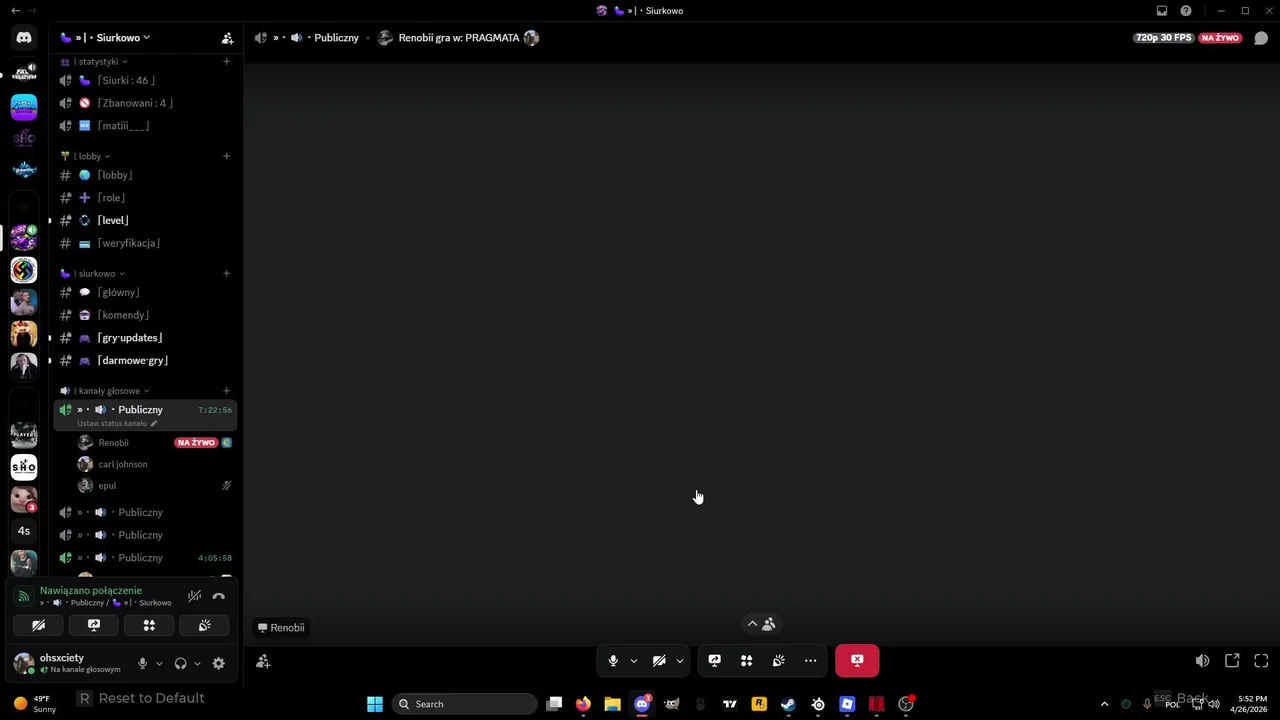This screenshot has width=1280, height=720.
Task: Open the weryfikacja text channel
Action: (x=146, y=243)
